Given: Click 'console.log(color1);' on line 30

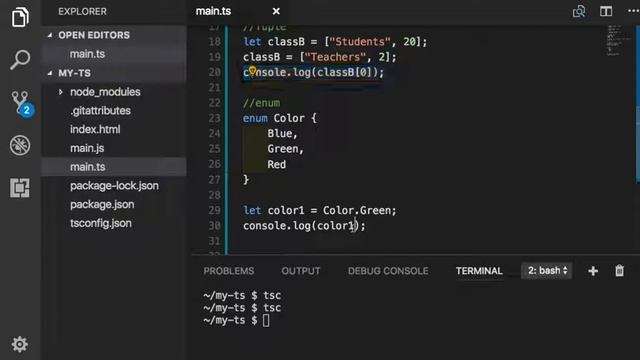Looking at the screenshot, I should click(304, 226).
